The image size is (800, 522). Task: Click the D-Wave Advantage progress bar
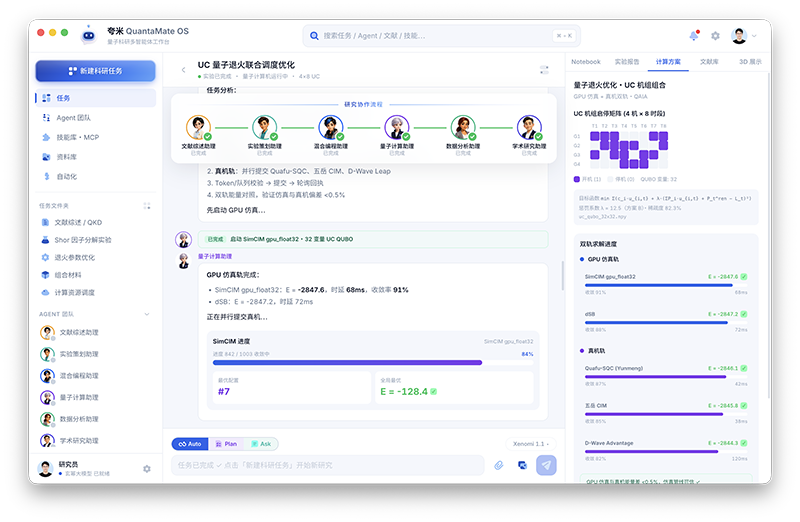[x=666, y=452]
